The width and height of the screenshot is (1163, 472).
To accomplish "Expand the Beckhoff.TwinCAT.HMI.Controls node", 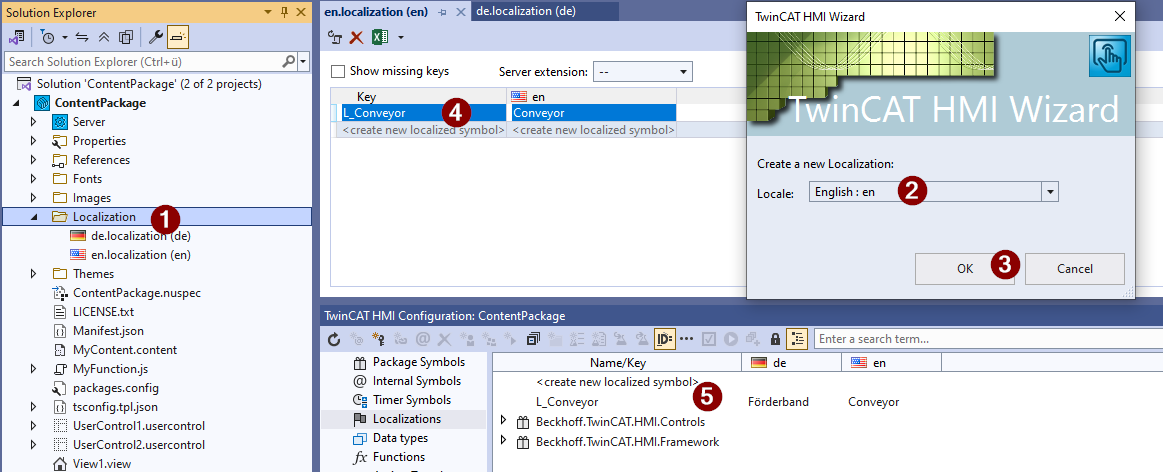I will click(503, 422).
